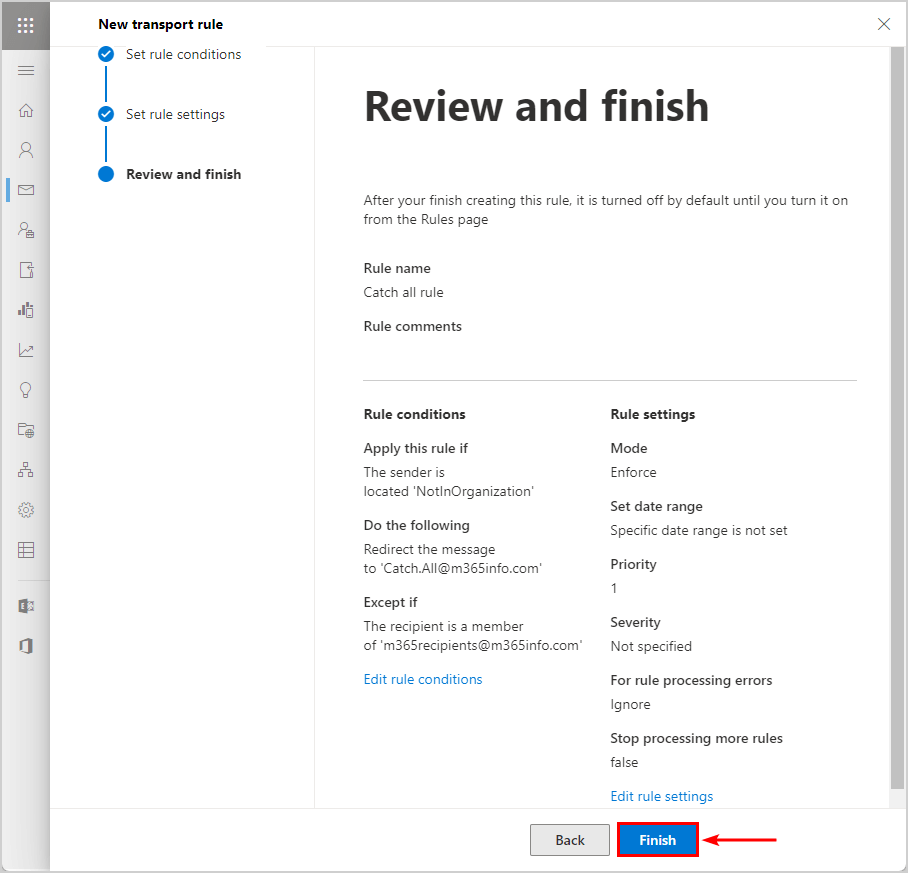Screen dimensions: 908x873
Task: Open Reports bar chart icon in sidebar
Action: point(25,310)
